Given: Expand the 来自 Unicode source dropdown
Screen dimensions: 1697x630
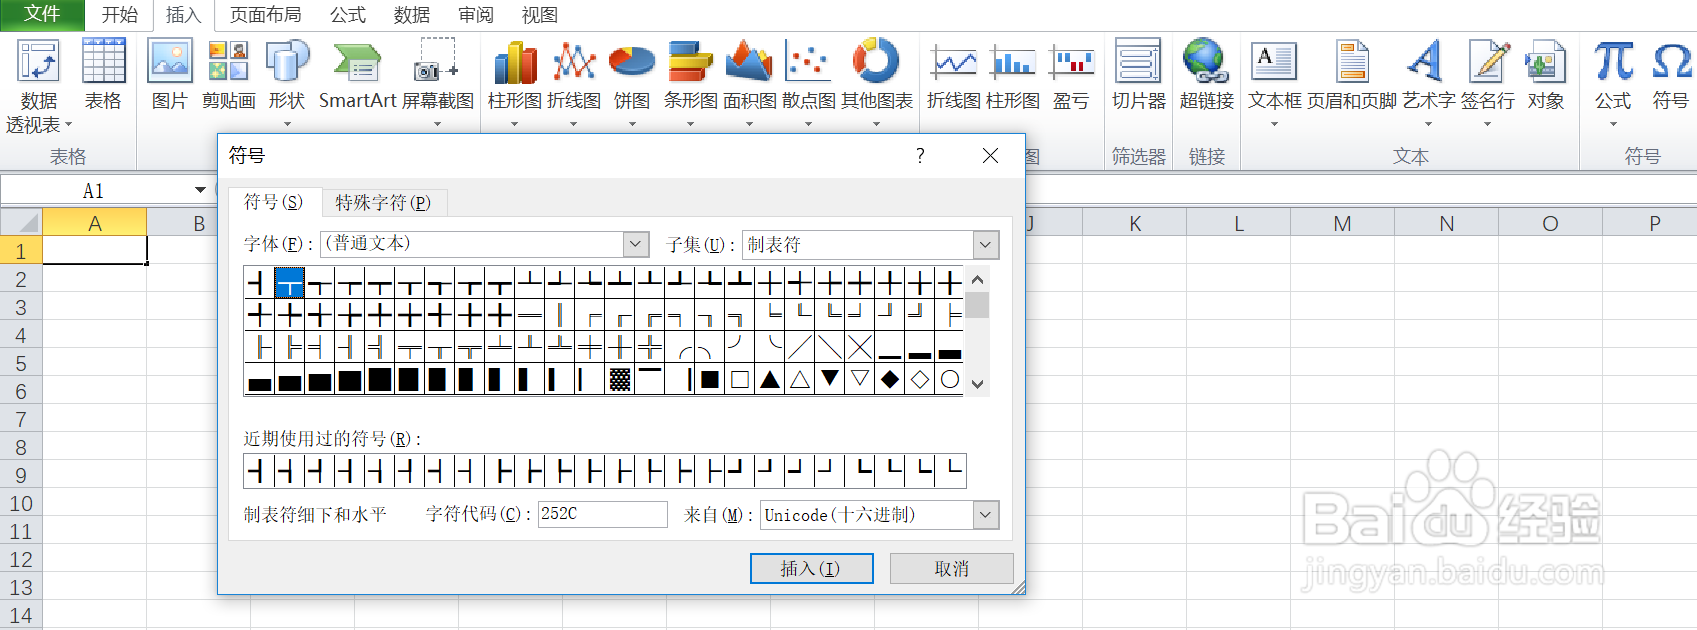Looking at the screenshot, I should [x=986, y=515].
